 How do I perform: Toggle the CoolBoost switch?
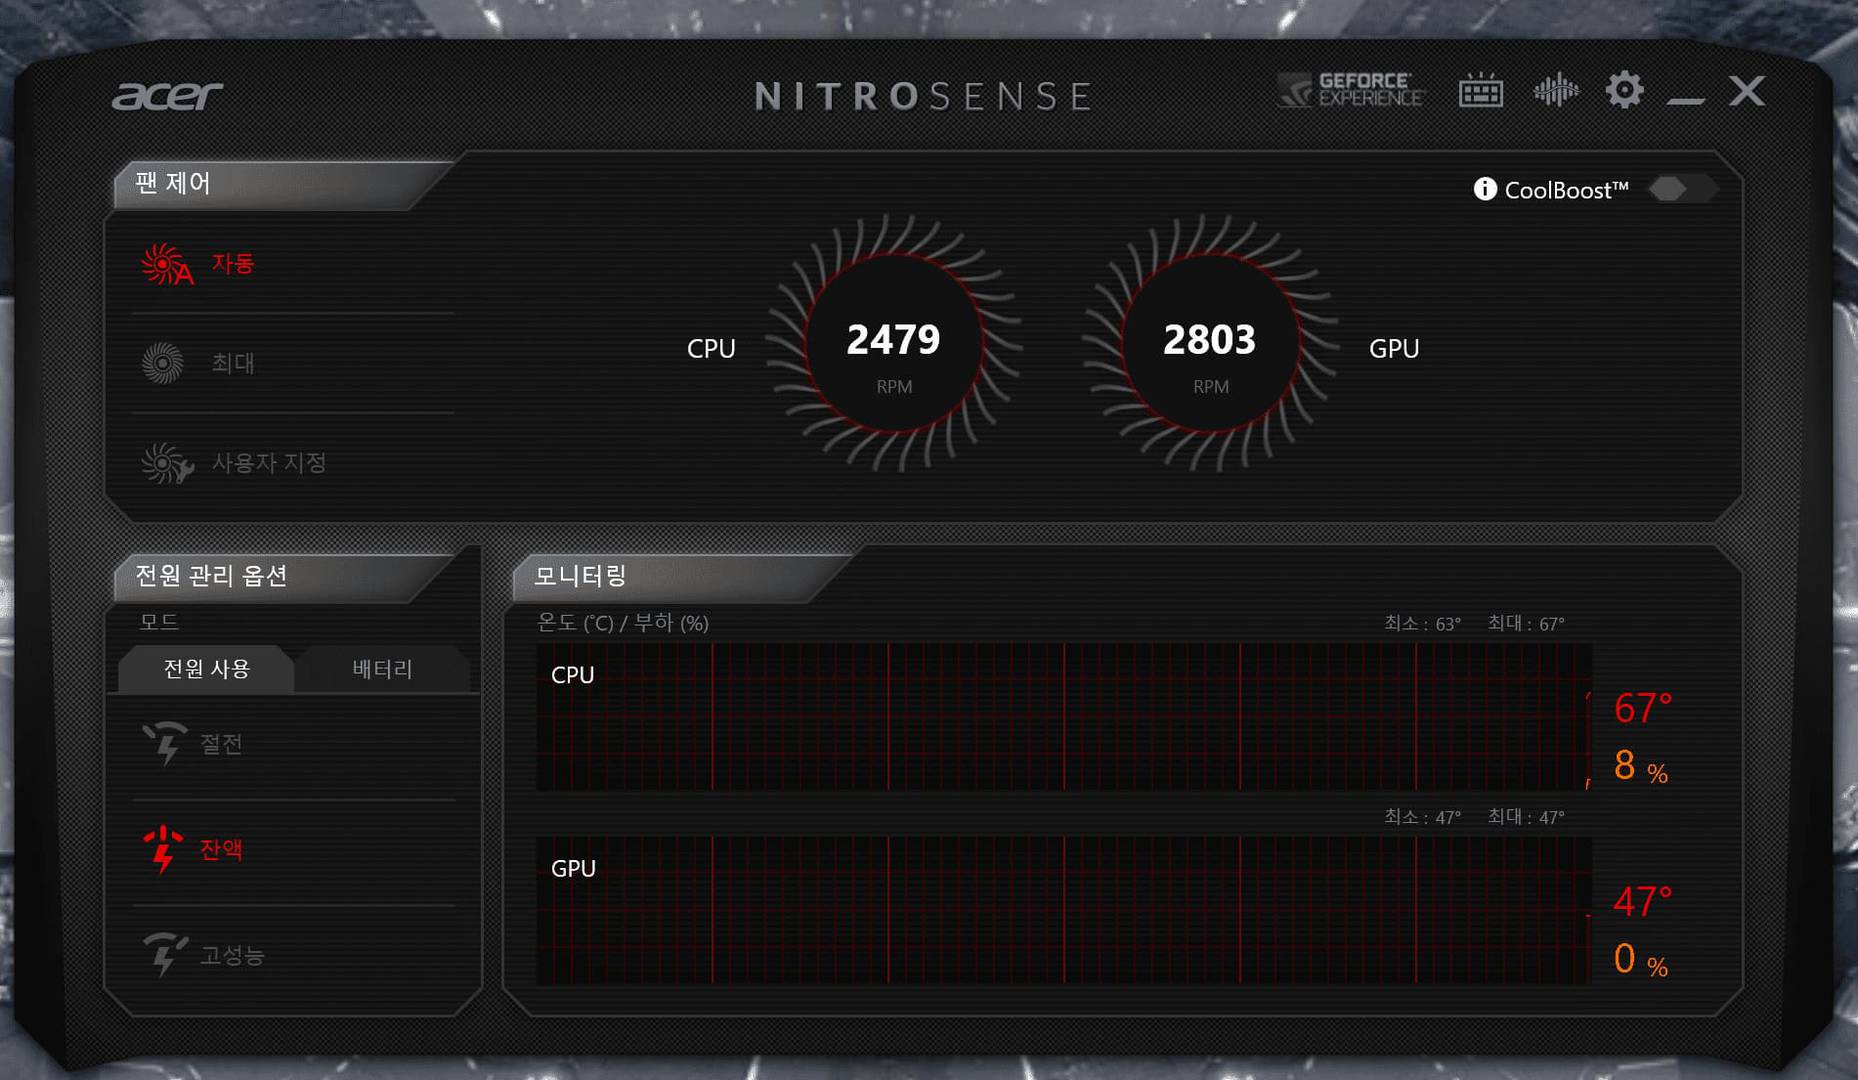pos(1683,189)
